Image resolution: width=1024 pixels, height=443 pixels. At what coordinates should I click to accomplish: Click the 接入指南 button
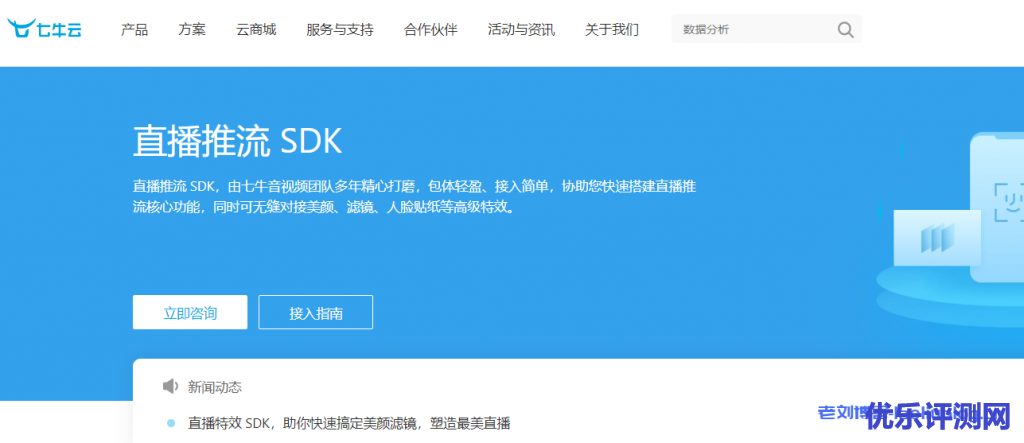(315, 312)
